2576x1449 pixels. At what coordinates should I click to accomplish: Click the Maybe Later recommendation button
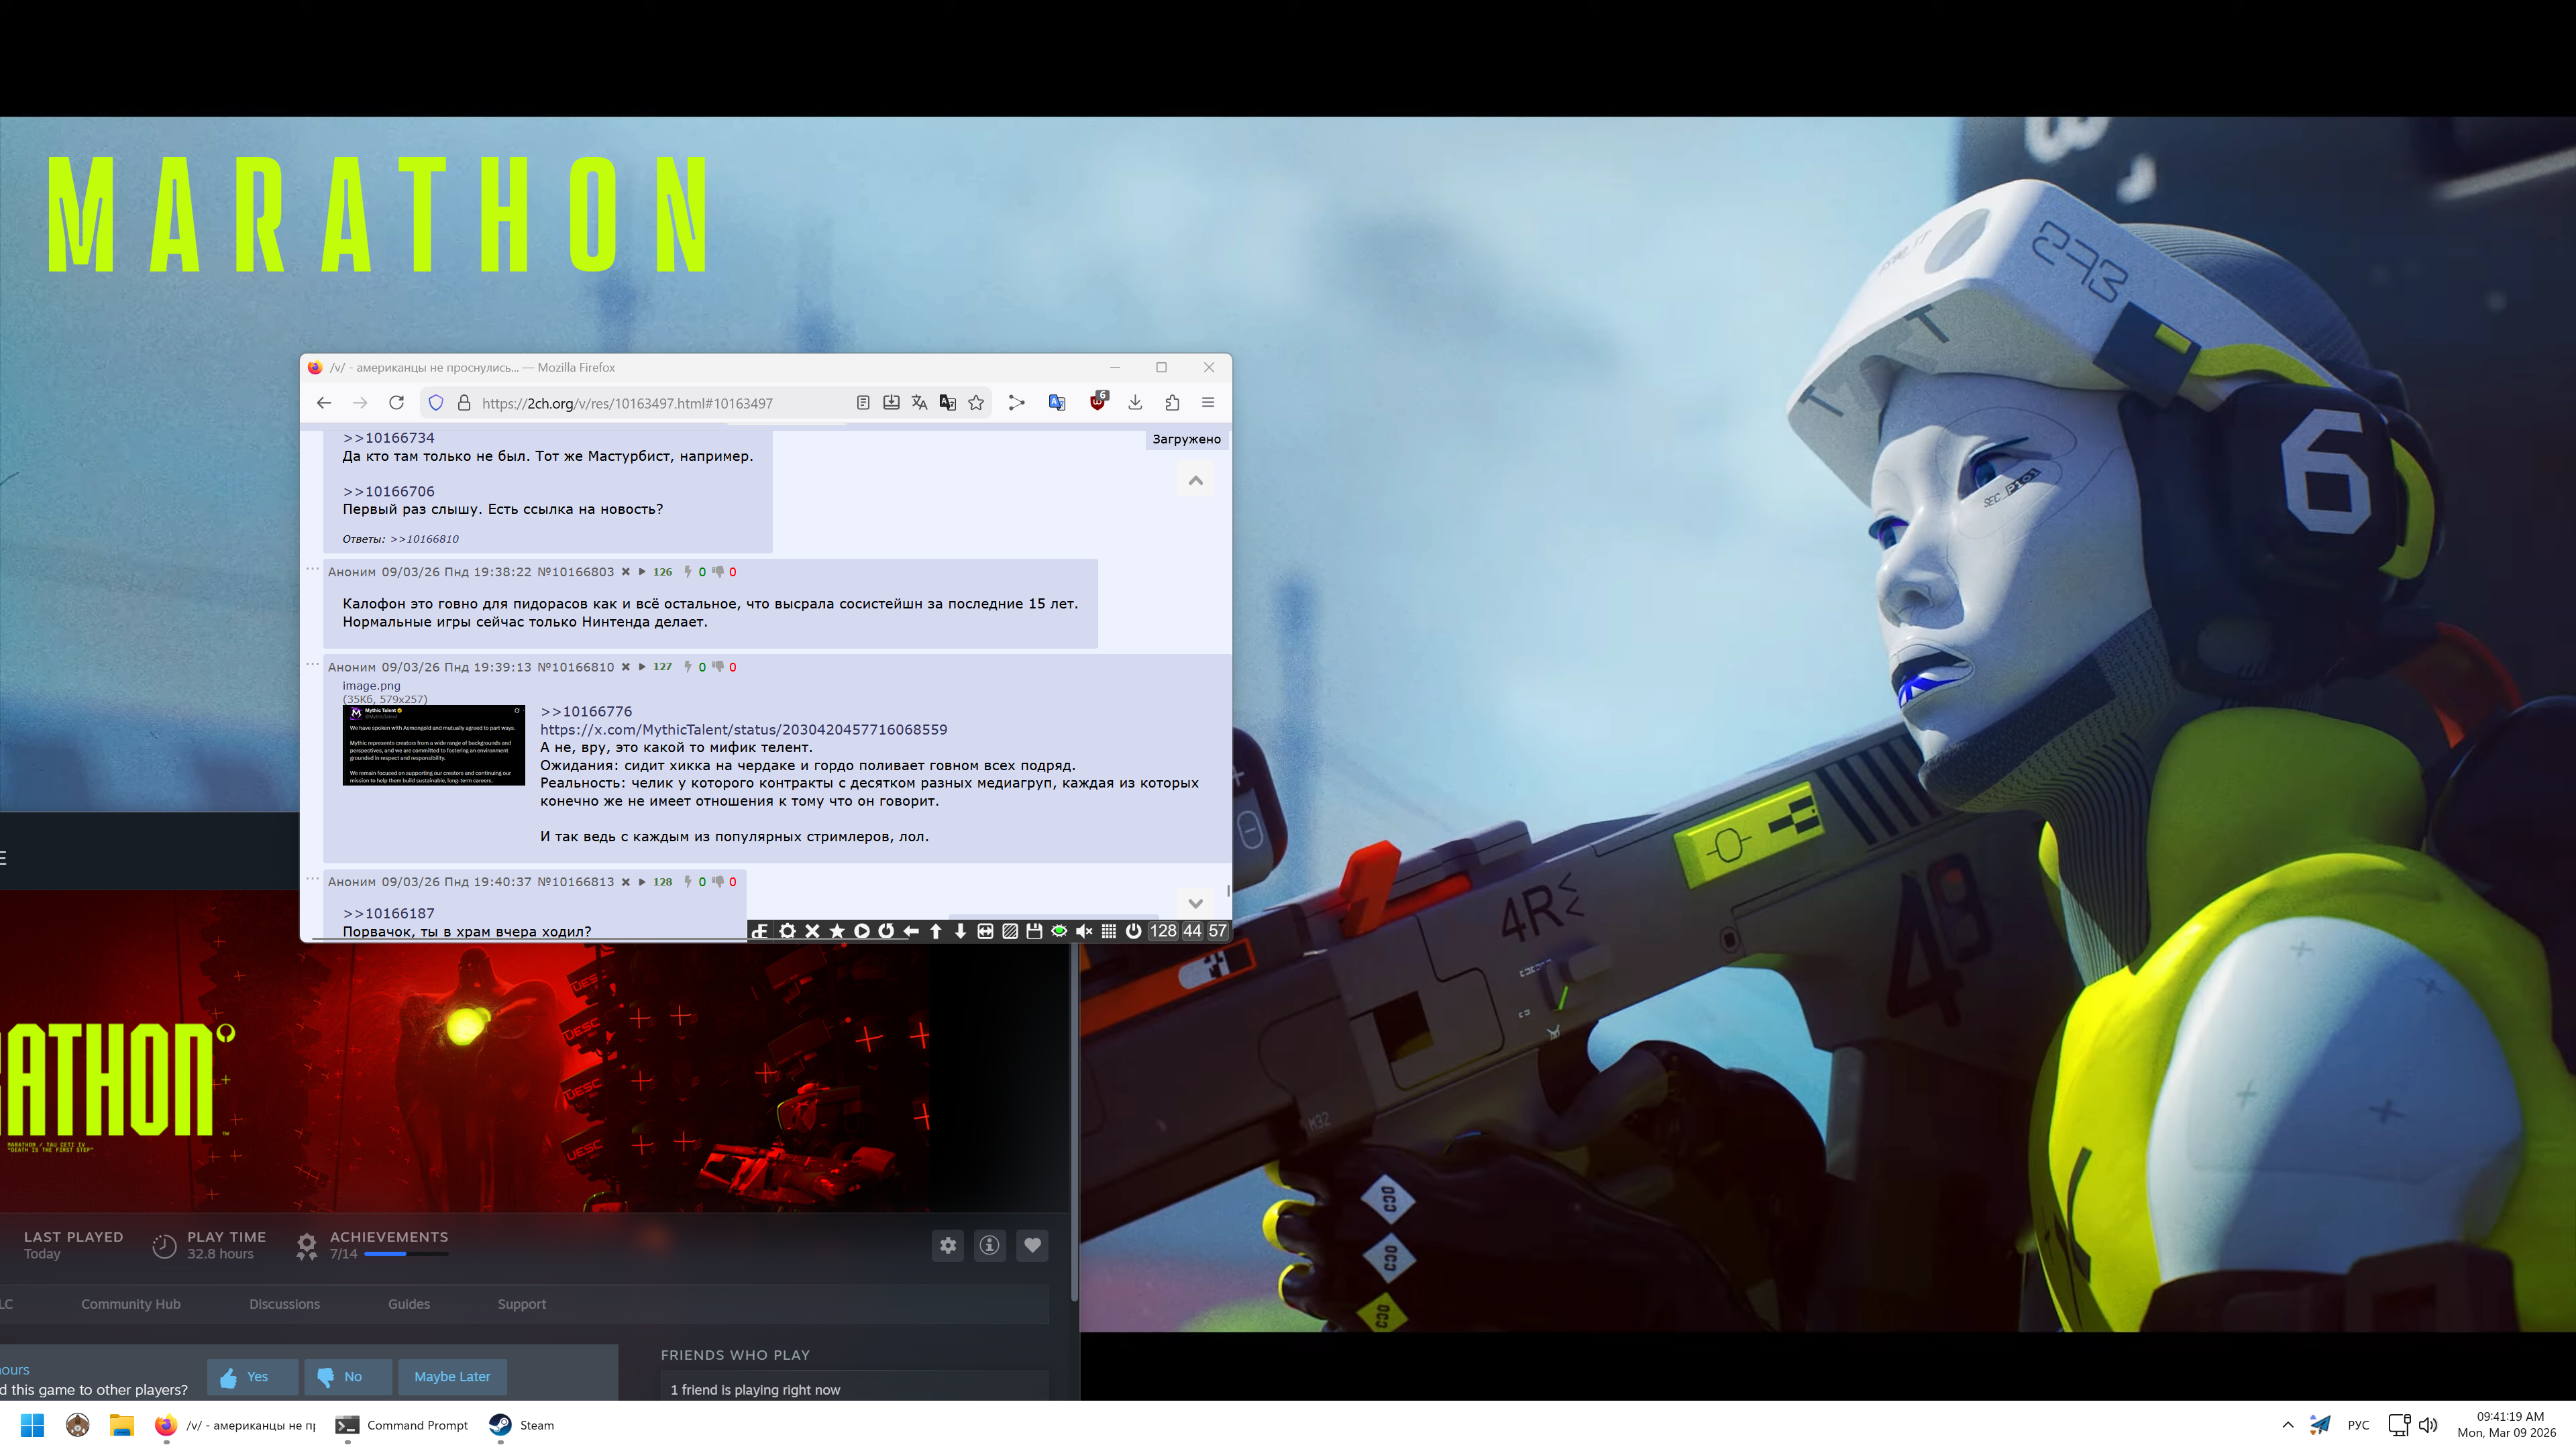tap(452, 1377)
